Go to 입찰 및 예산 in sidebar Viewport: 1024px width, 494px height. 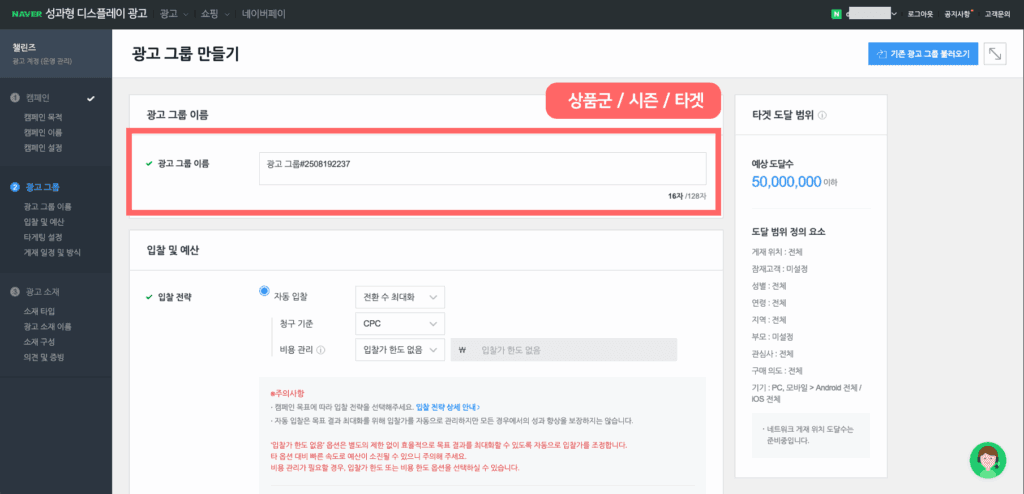(43, 222)
